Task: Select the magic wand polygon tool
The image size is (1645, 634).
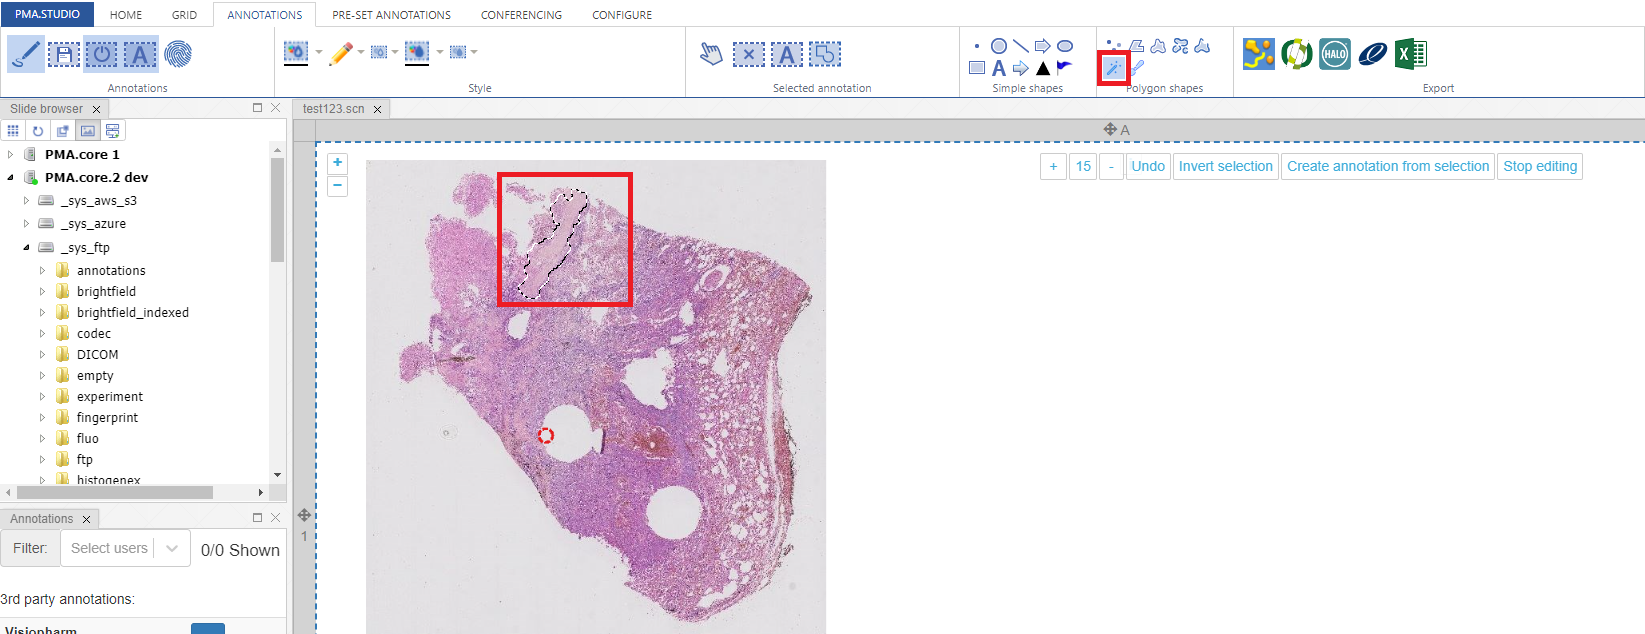Action: click(1113, 68)
